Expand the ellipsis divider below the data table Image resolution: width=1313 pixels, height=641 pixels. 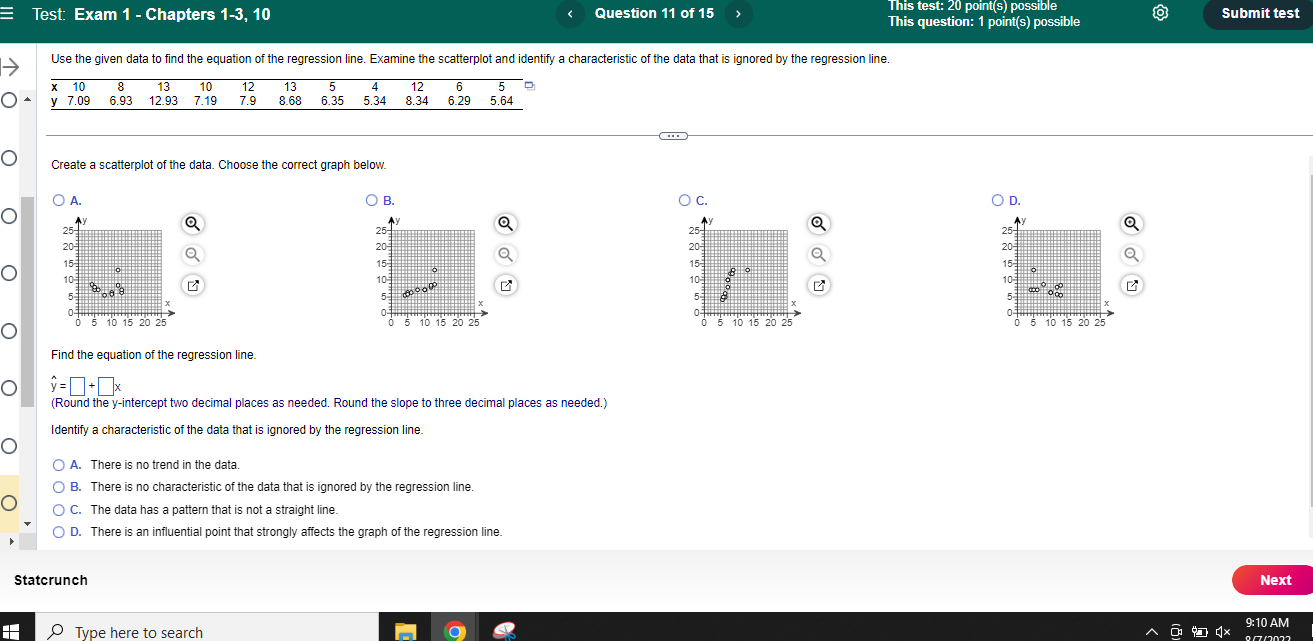coord(673,135)
